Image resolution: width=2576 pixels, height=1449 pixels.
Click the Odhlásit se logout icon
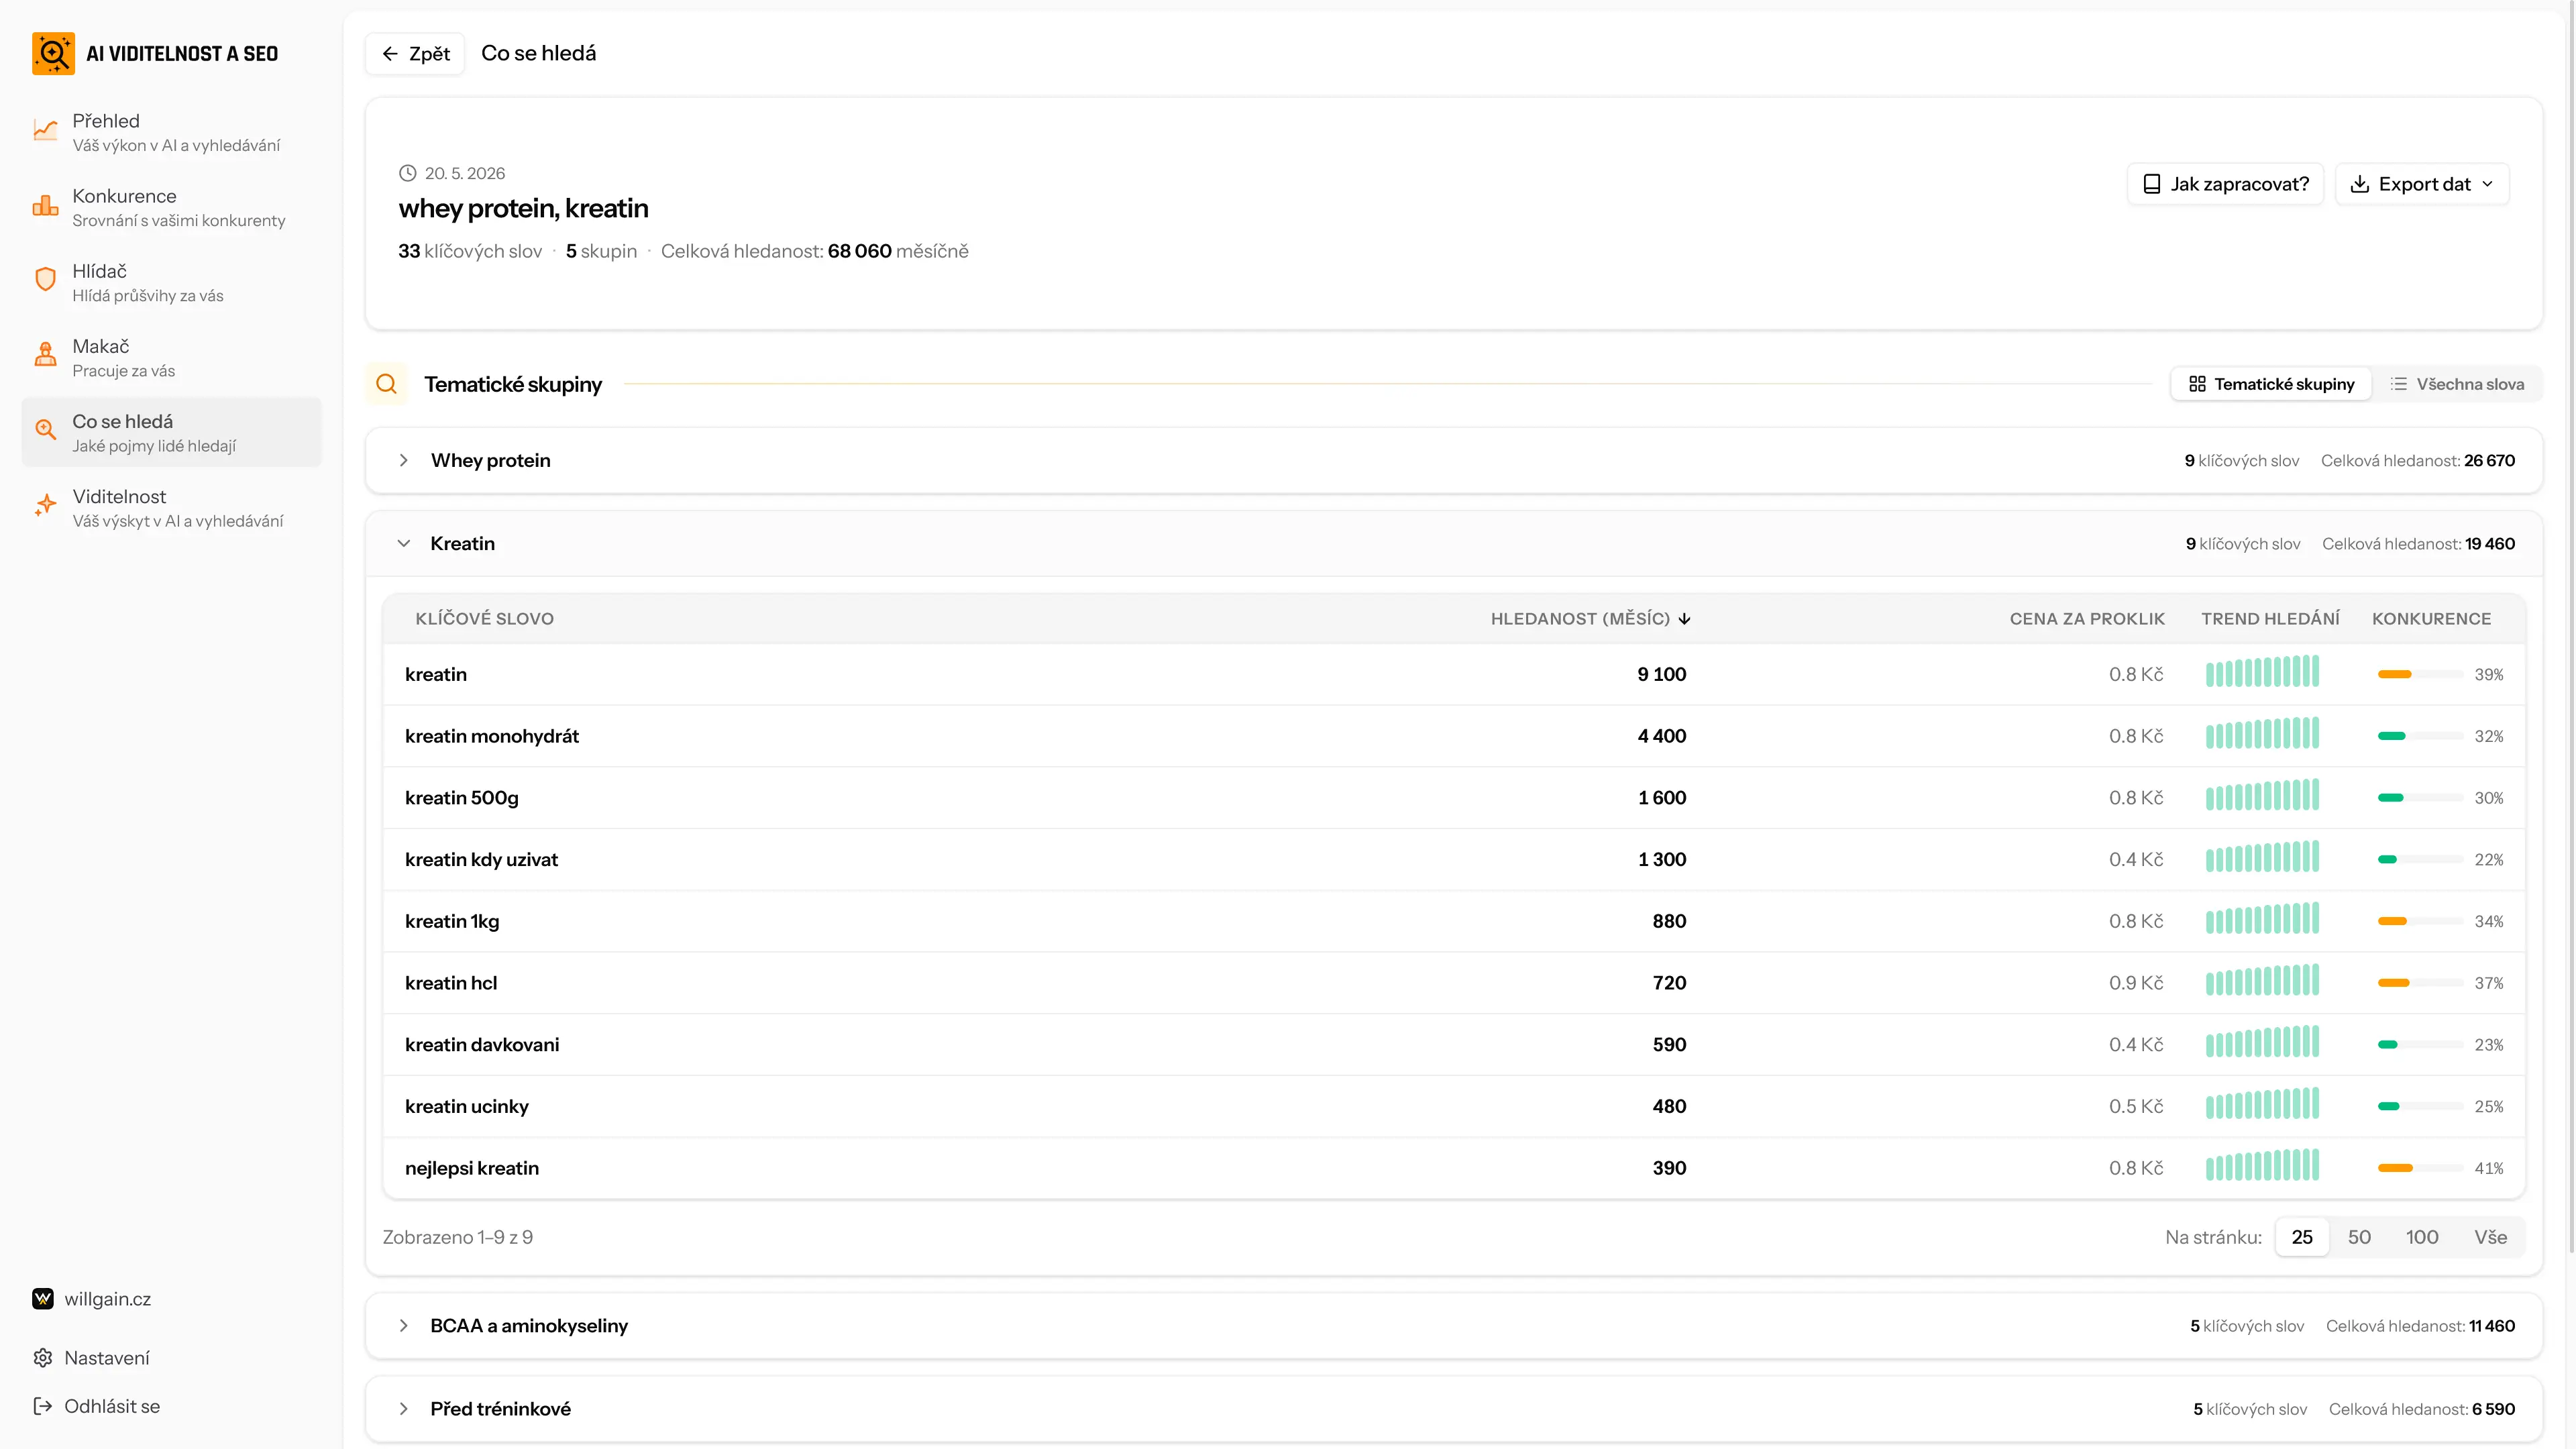(42, 1406)
